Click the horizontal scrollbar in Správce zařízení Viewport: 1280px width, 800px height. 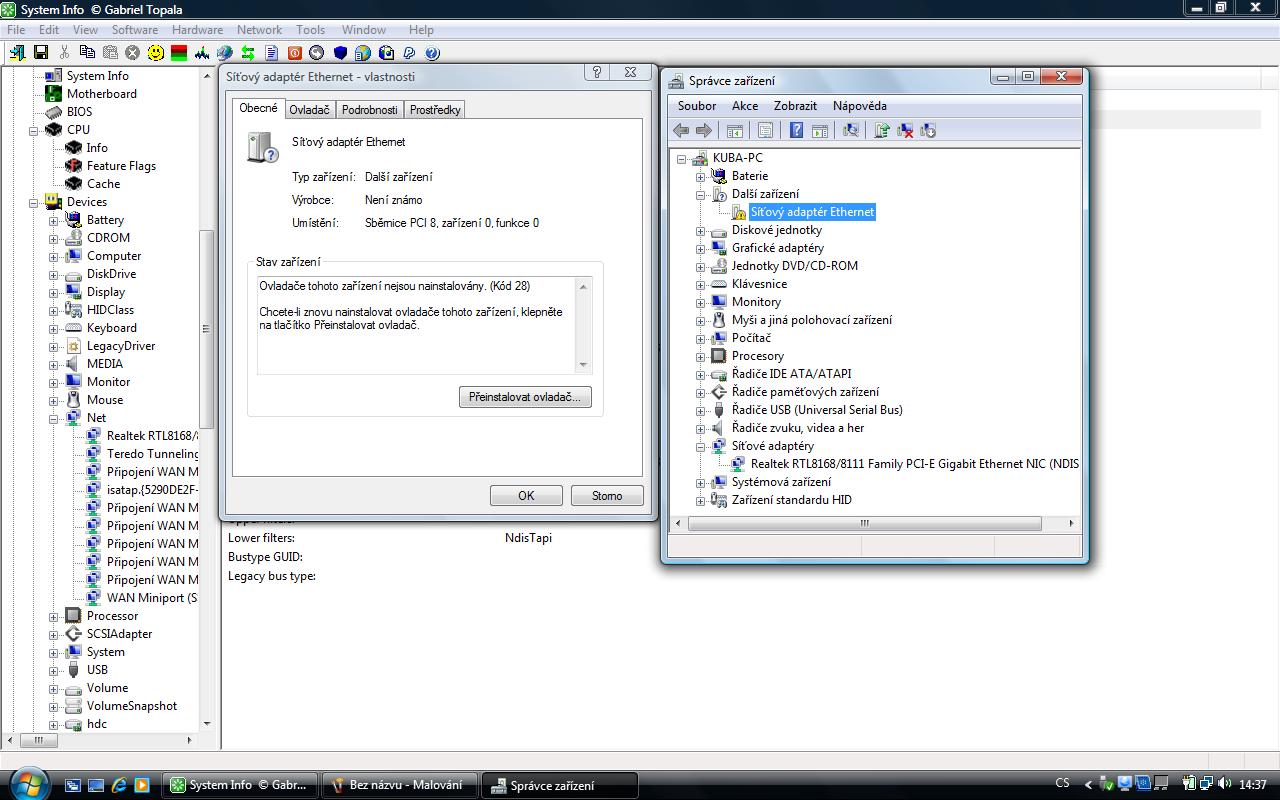864,523
